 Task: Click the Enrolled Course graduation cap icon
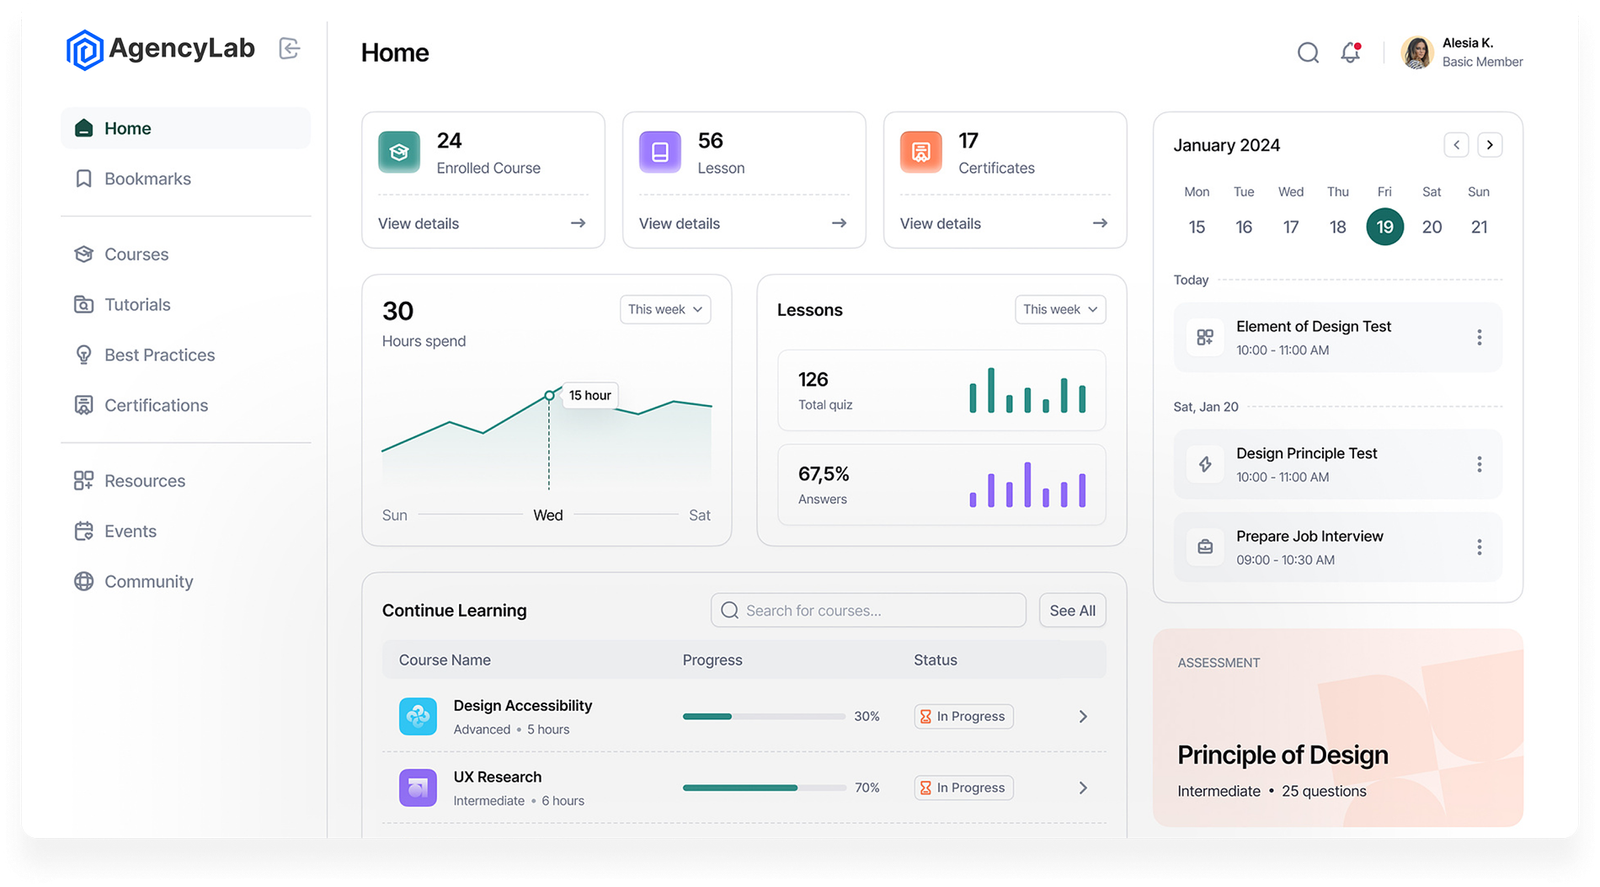(399, 152)
